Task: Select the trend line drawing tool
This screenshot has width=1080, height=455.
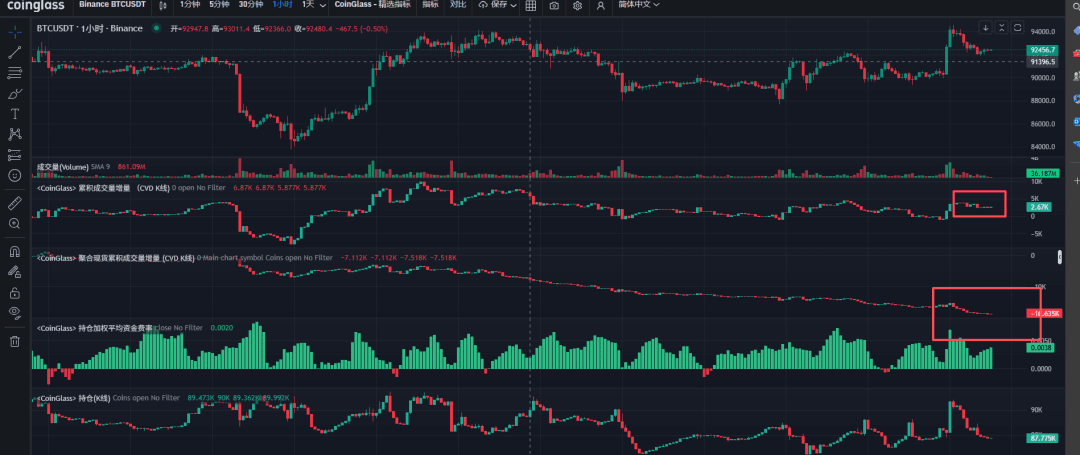Action: tap(14, 52)
